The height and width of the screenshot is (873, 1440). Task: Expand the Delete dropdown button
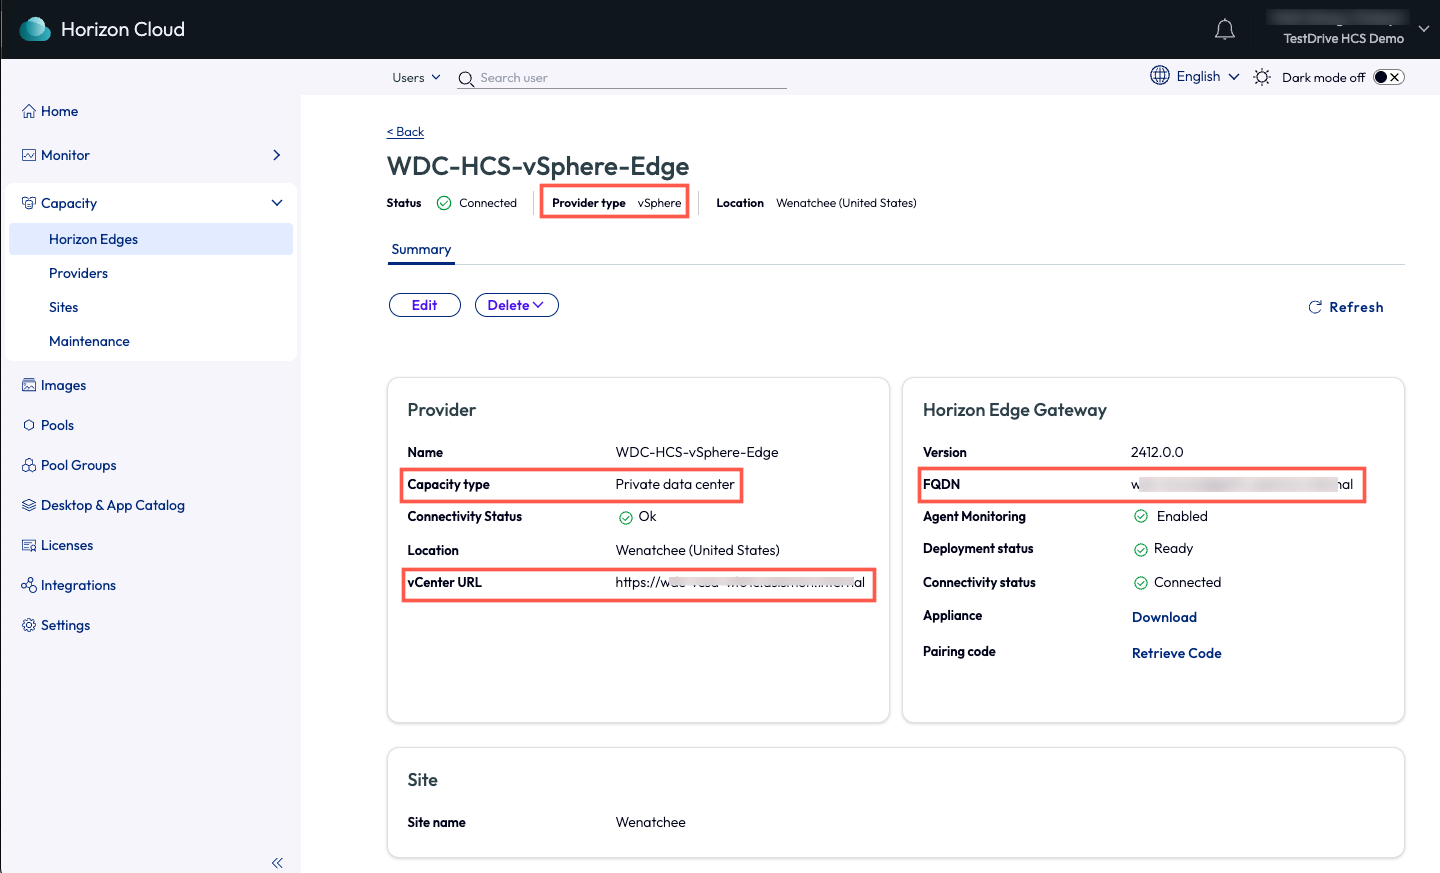(x=516, y=305)
